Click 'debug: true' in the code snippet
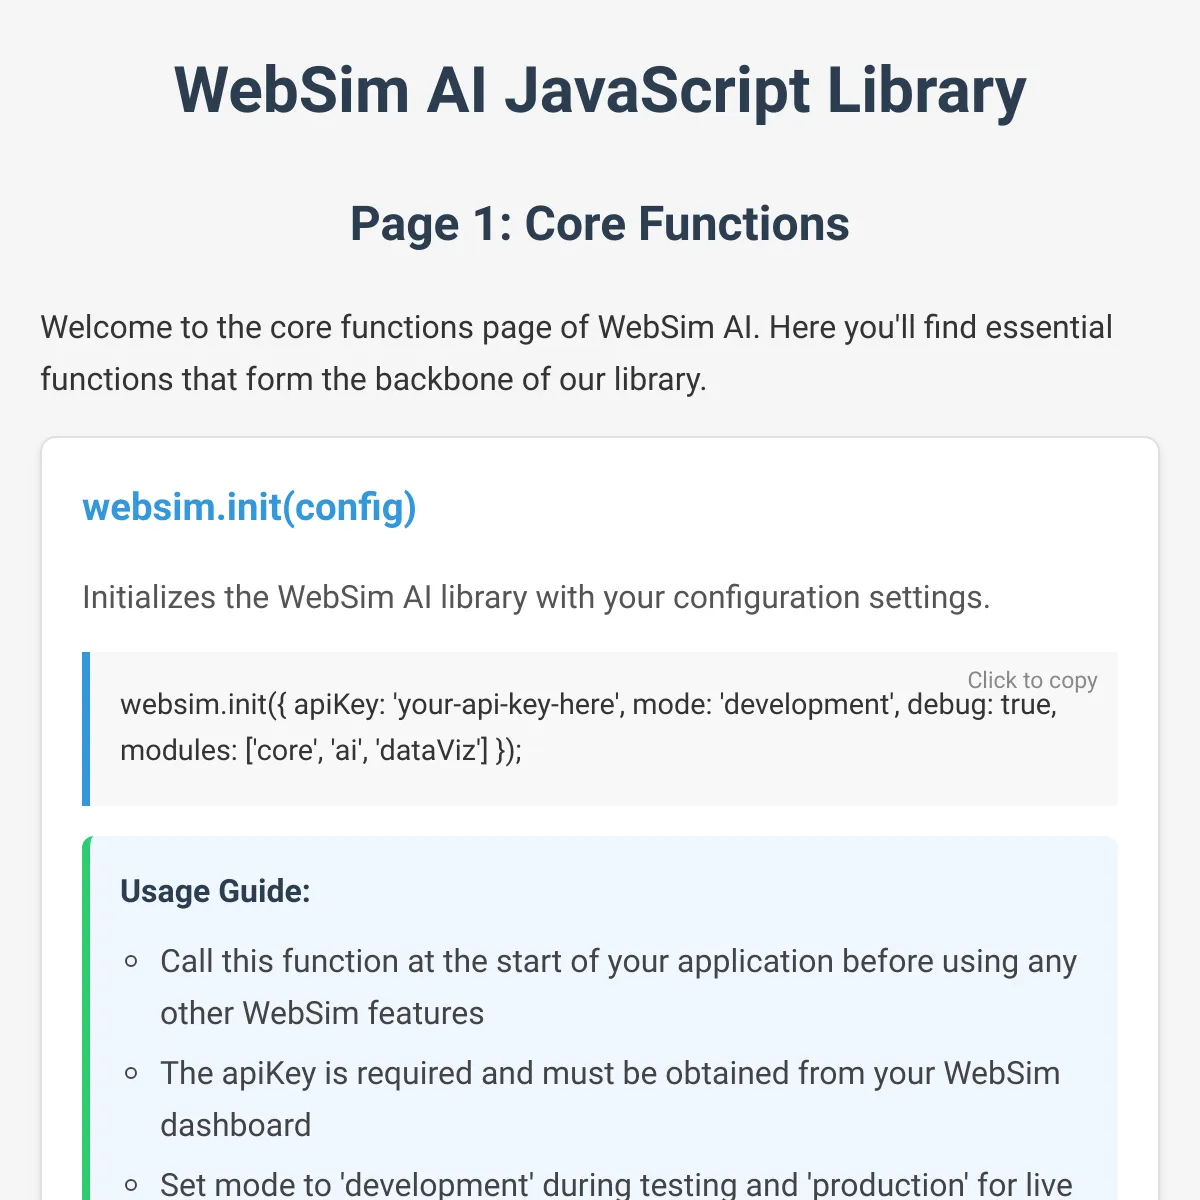The width and height of the screenshot is (1200, 1200). (x=982, y=705)
